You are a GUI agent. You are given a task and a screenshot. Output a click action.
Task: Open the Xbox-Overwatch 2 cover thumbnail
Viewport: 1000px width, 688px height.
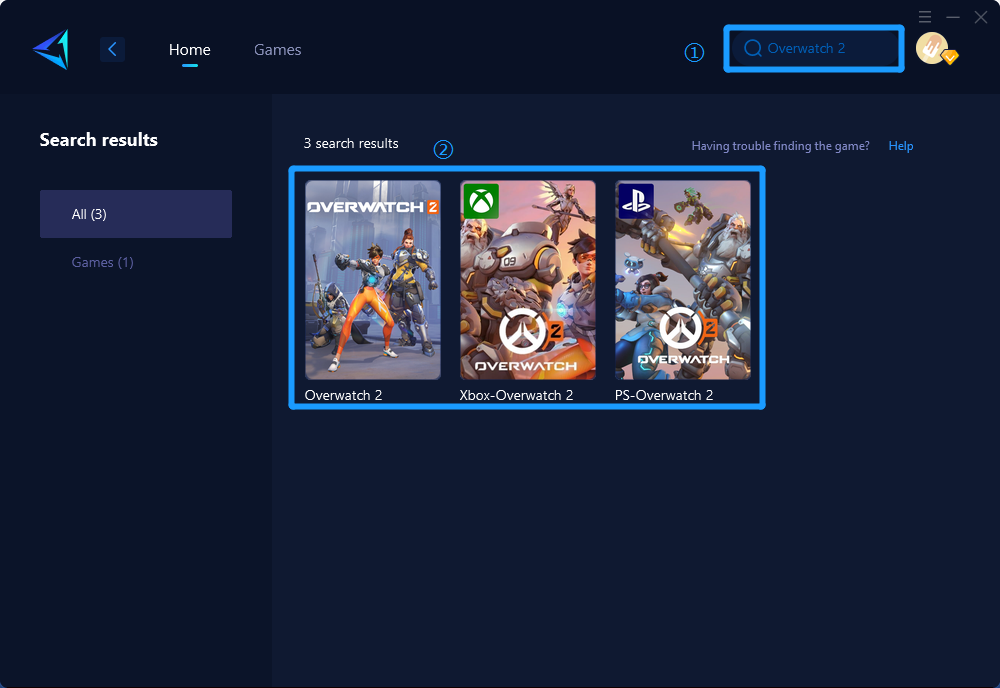[527, 280]
